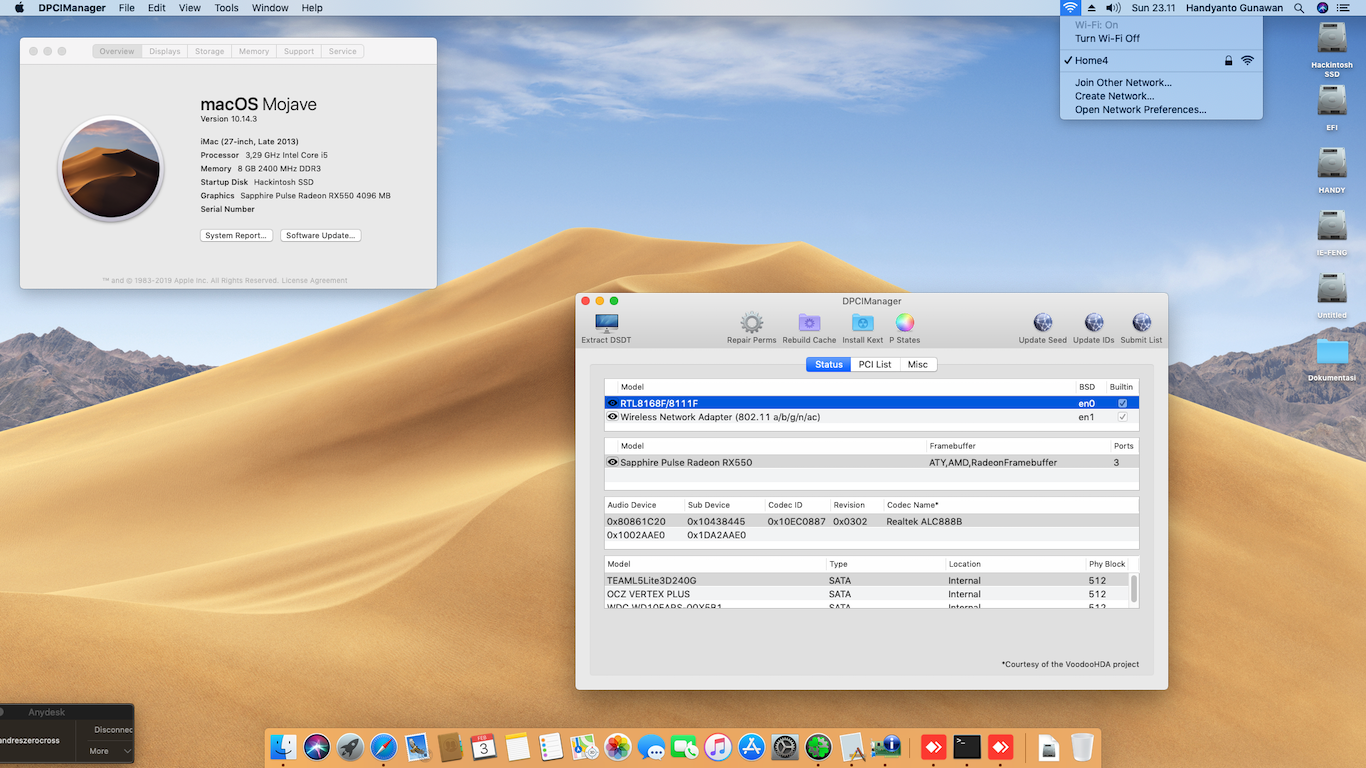
Task: Click eye icon beside Sapphire Pulse Radeon RX550
Action: (x=613, y=462)
